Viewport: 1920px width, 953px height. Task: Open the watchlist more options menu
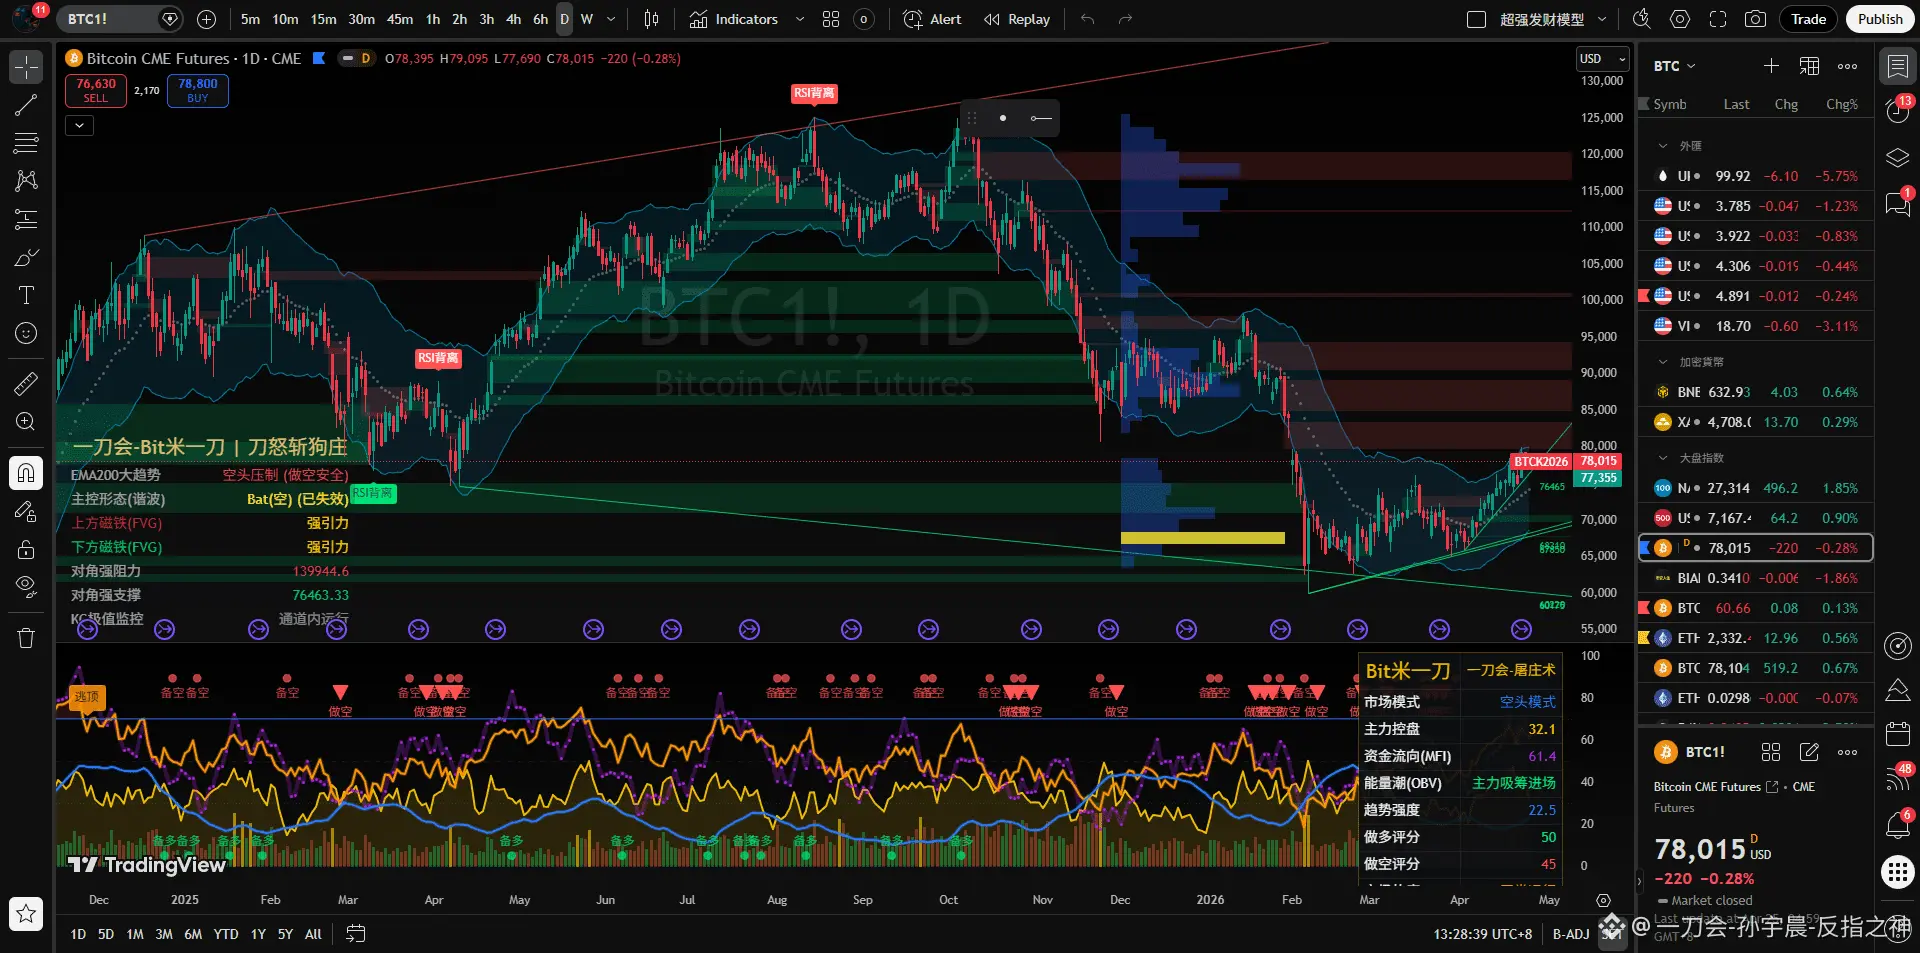pyautogui.click(x=1847, y=66)
